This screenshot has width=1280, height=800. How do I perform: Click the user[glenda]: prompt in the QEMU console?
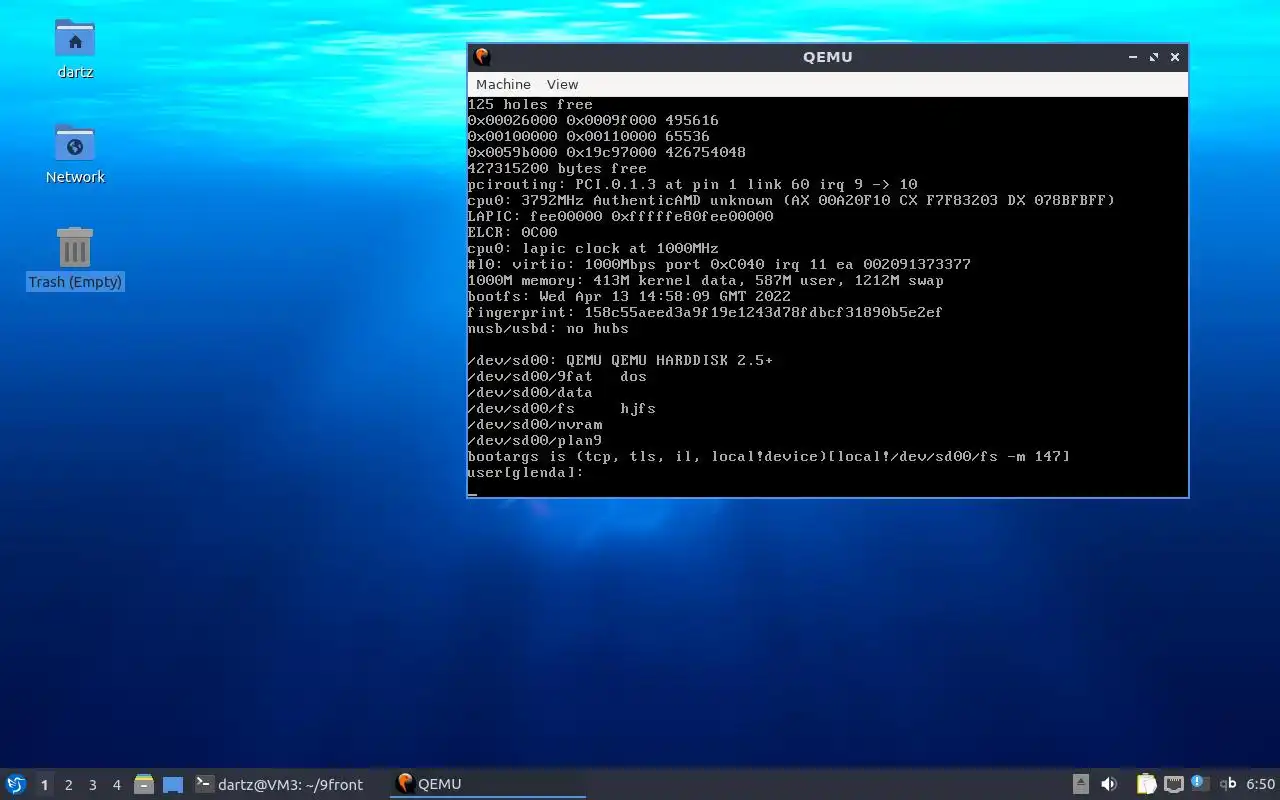525,472
